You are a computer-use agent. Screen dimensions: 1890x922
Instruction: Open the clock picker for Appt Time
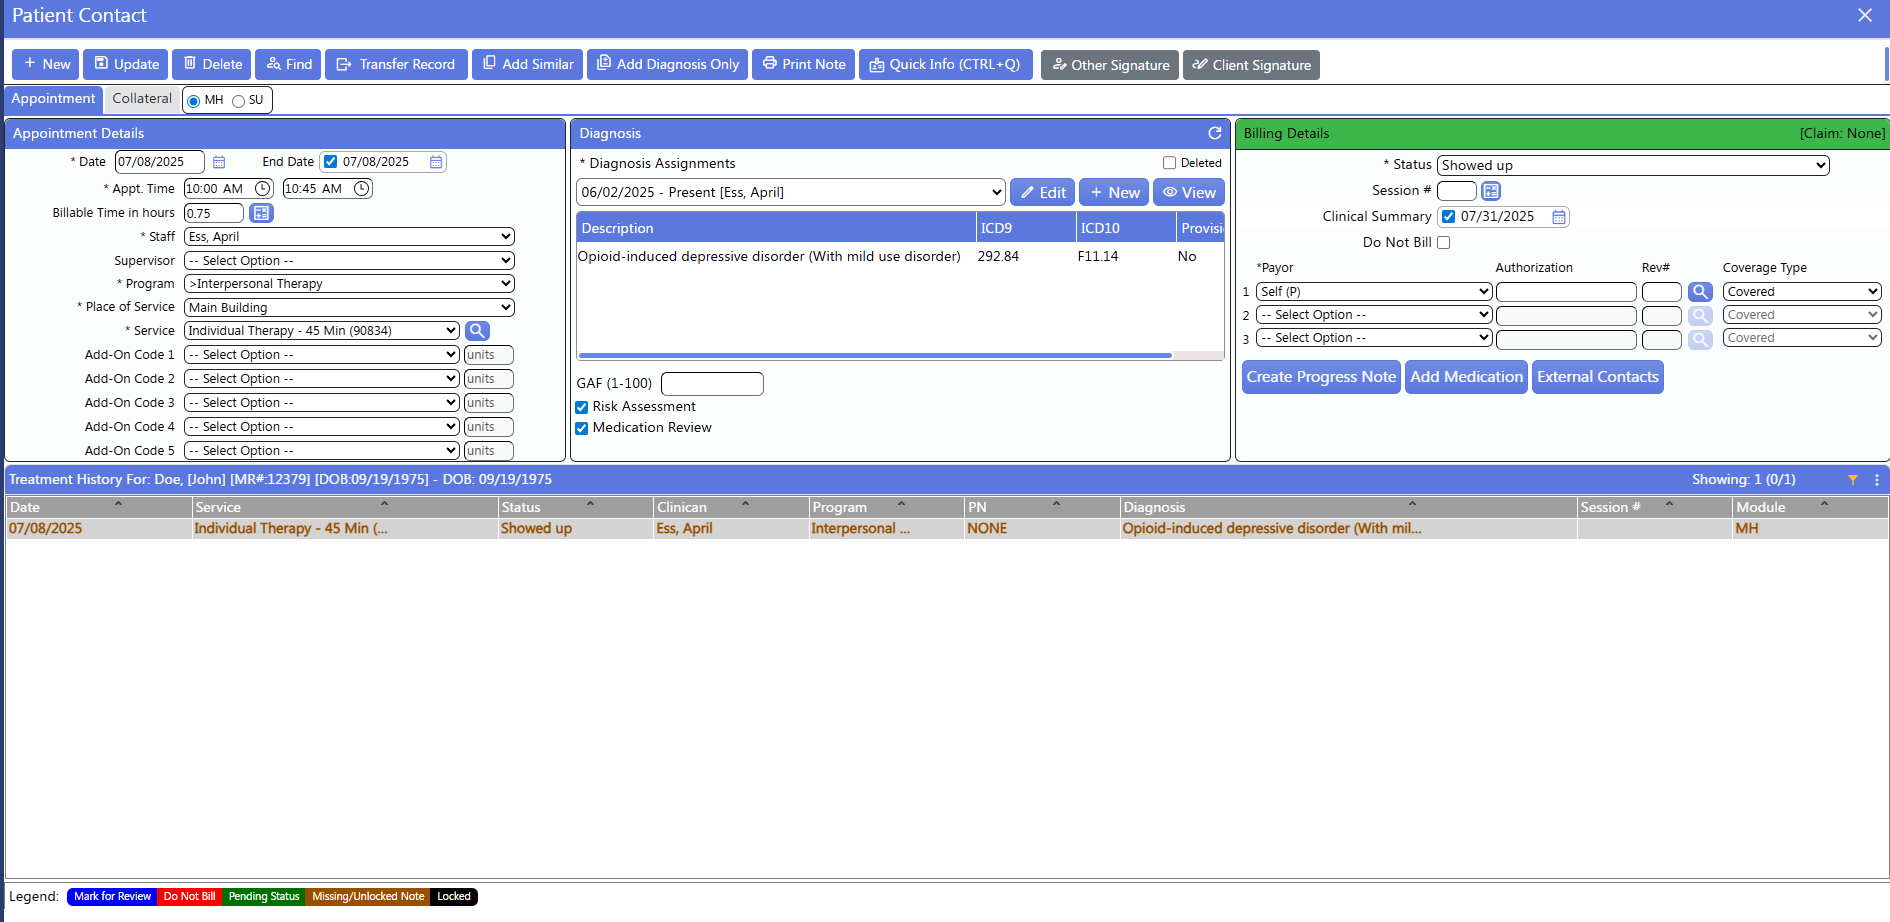pyautogui.click(x=260, y=188)
